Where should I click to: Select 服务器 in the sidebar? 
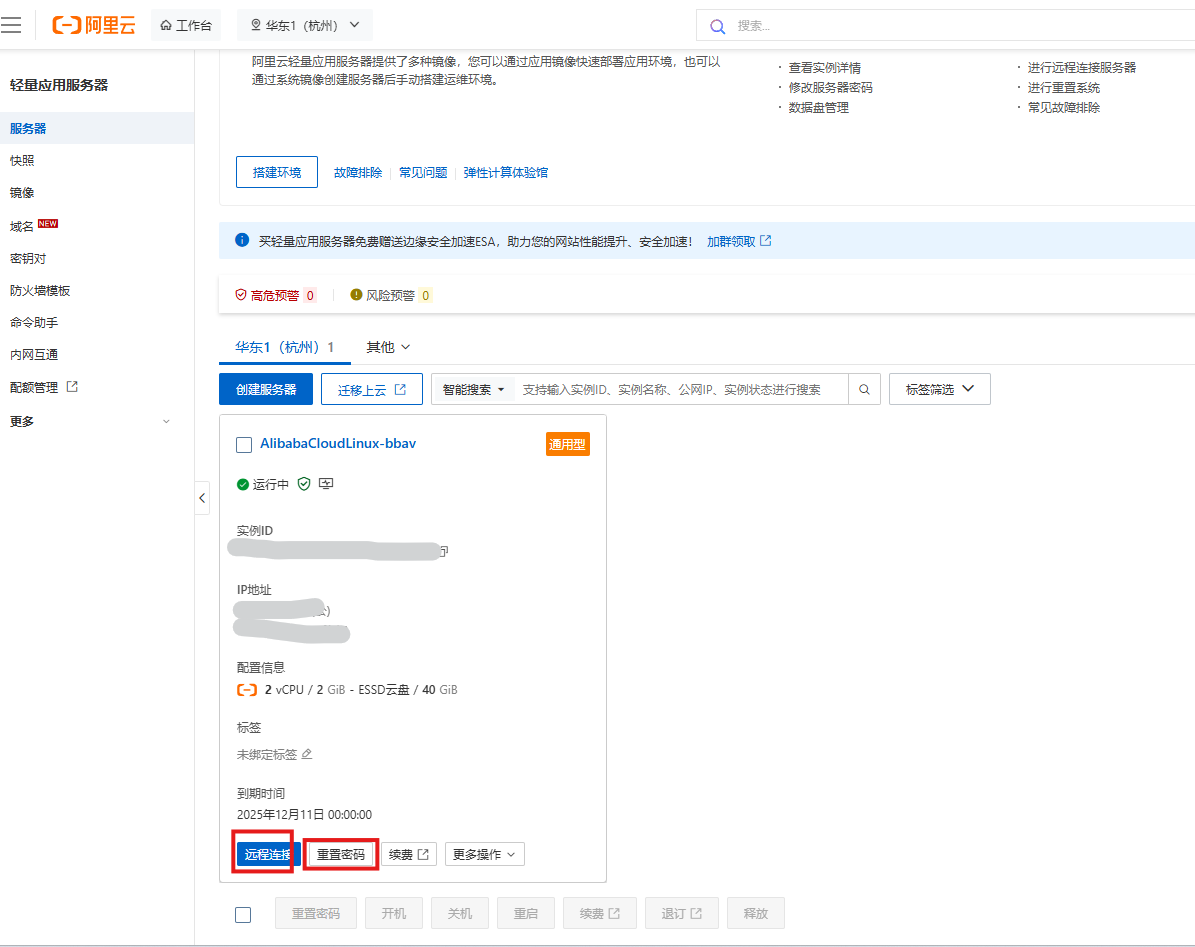[x=97, y=128]
